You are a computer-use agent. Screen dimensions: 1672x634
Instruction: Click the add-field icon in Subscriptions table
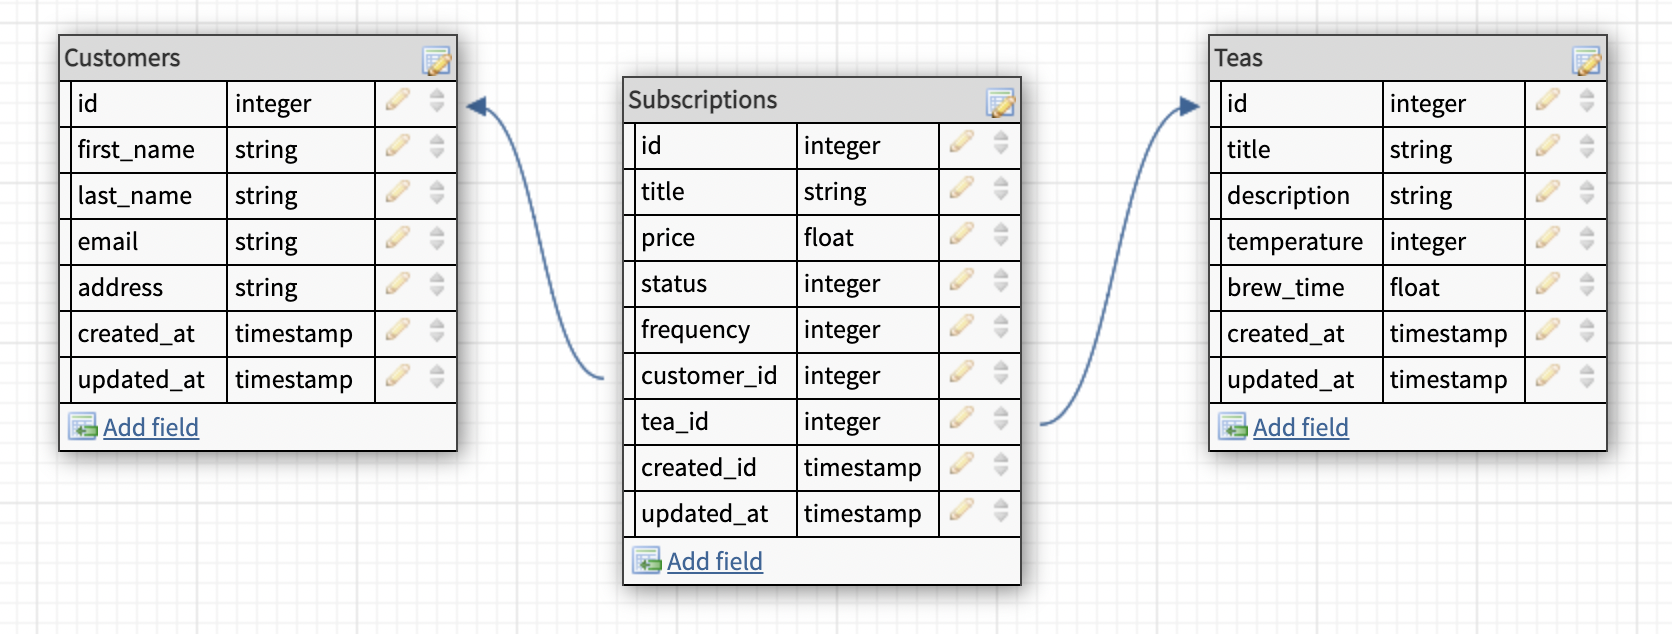tap(647, 561)
